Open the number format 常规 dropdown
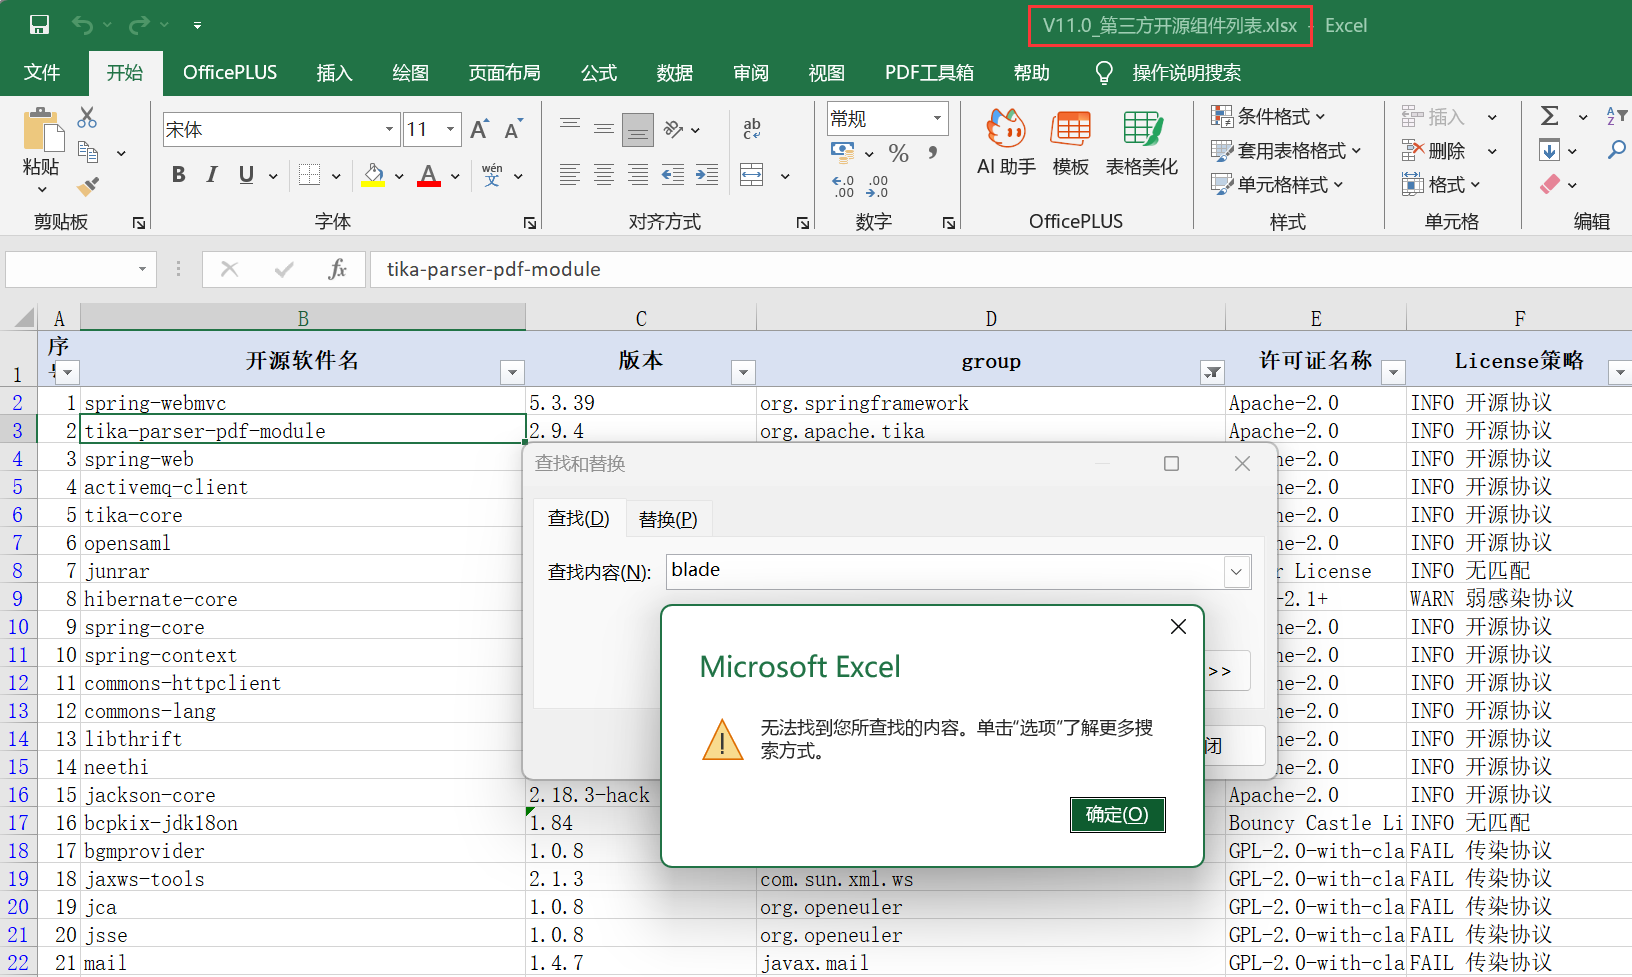The image size is (1632, 977). pos(937,118)
